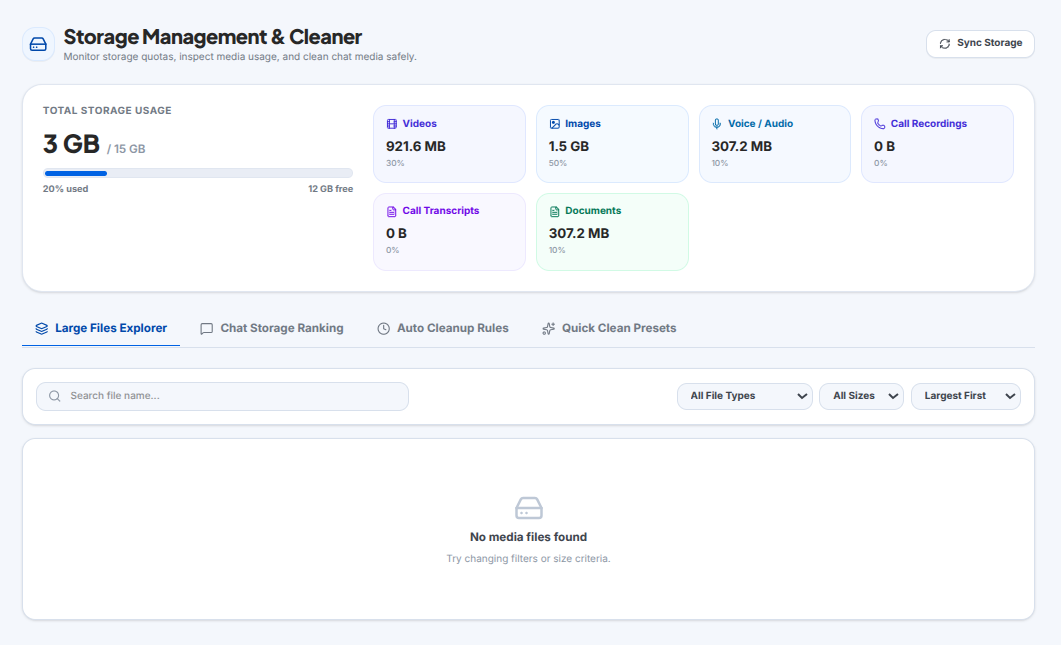Click the Images picture icon

pyautogui.click(x=554, y=124)
